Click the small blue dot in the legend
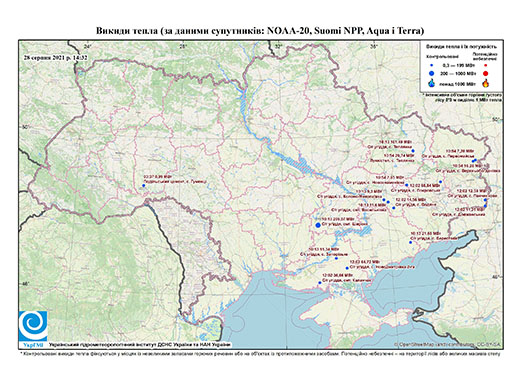Screen dimensions: 520x368 (x=432, y=66)
